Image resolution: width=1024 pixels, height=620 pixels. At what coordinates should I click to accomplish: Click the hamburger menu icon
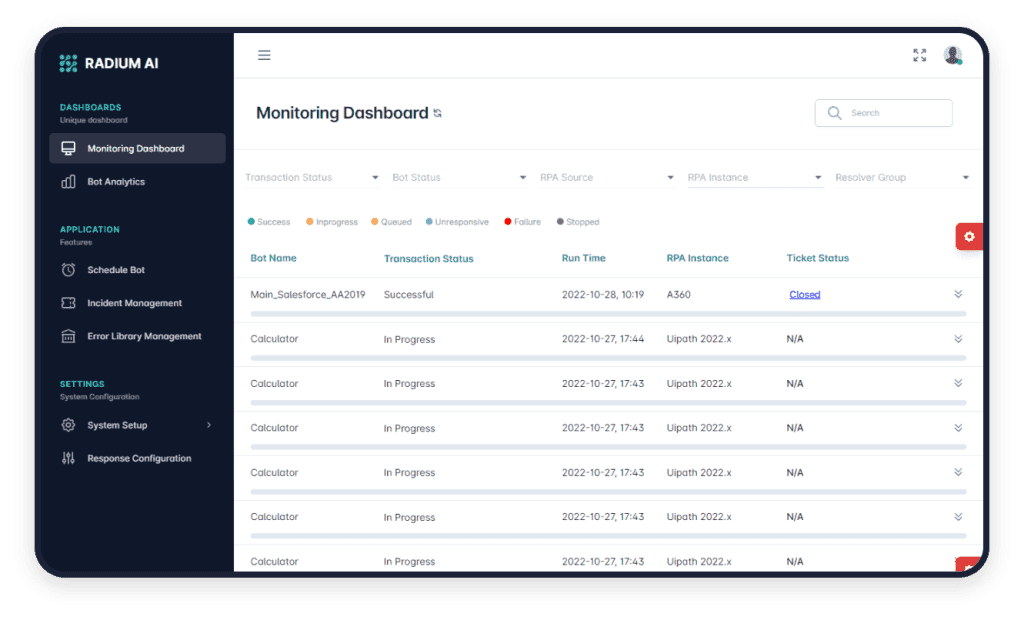264,55
